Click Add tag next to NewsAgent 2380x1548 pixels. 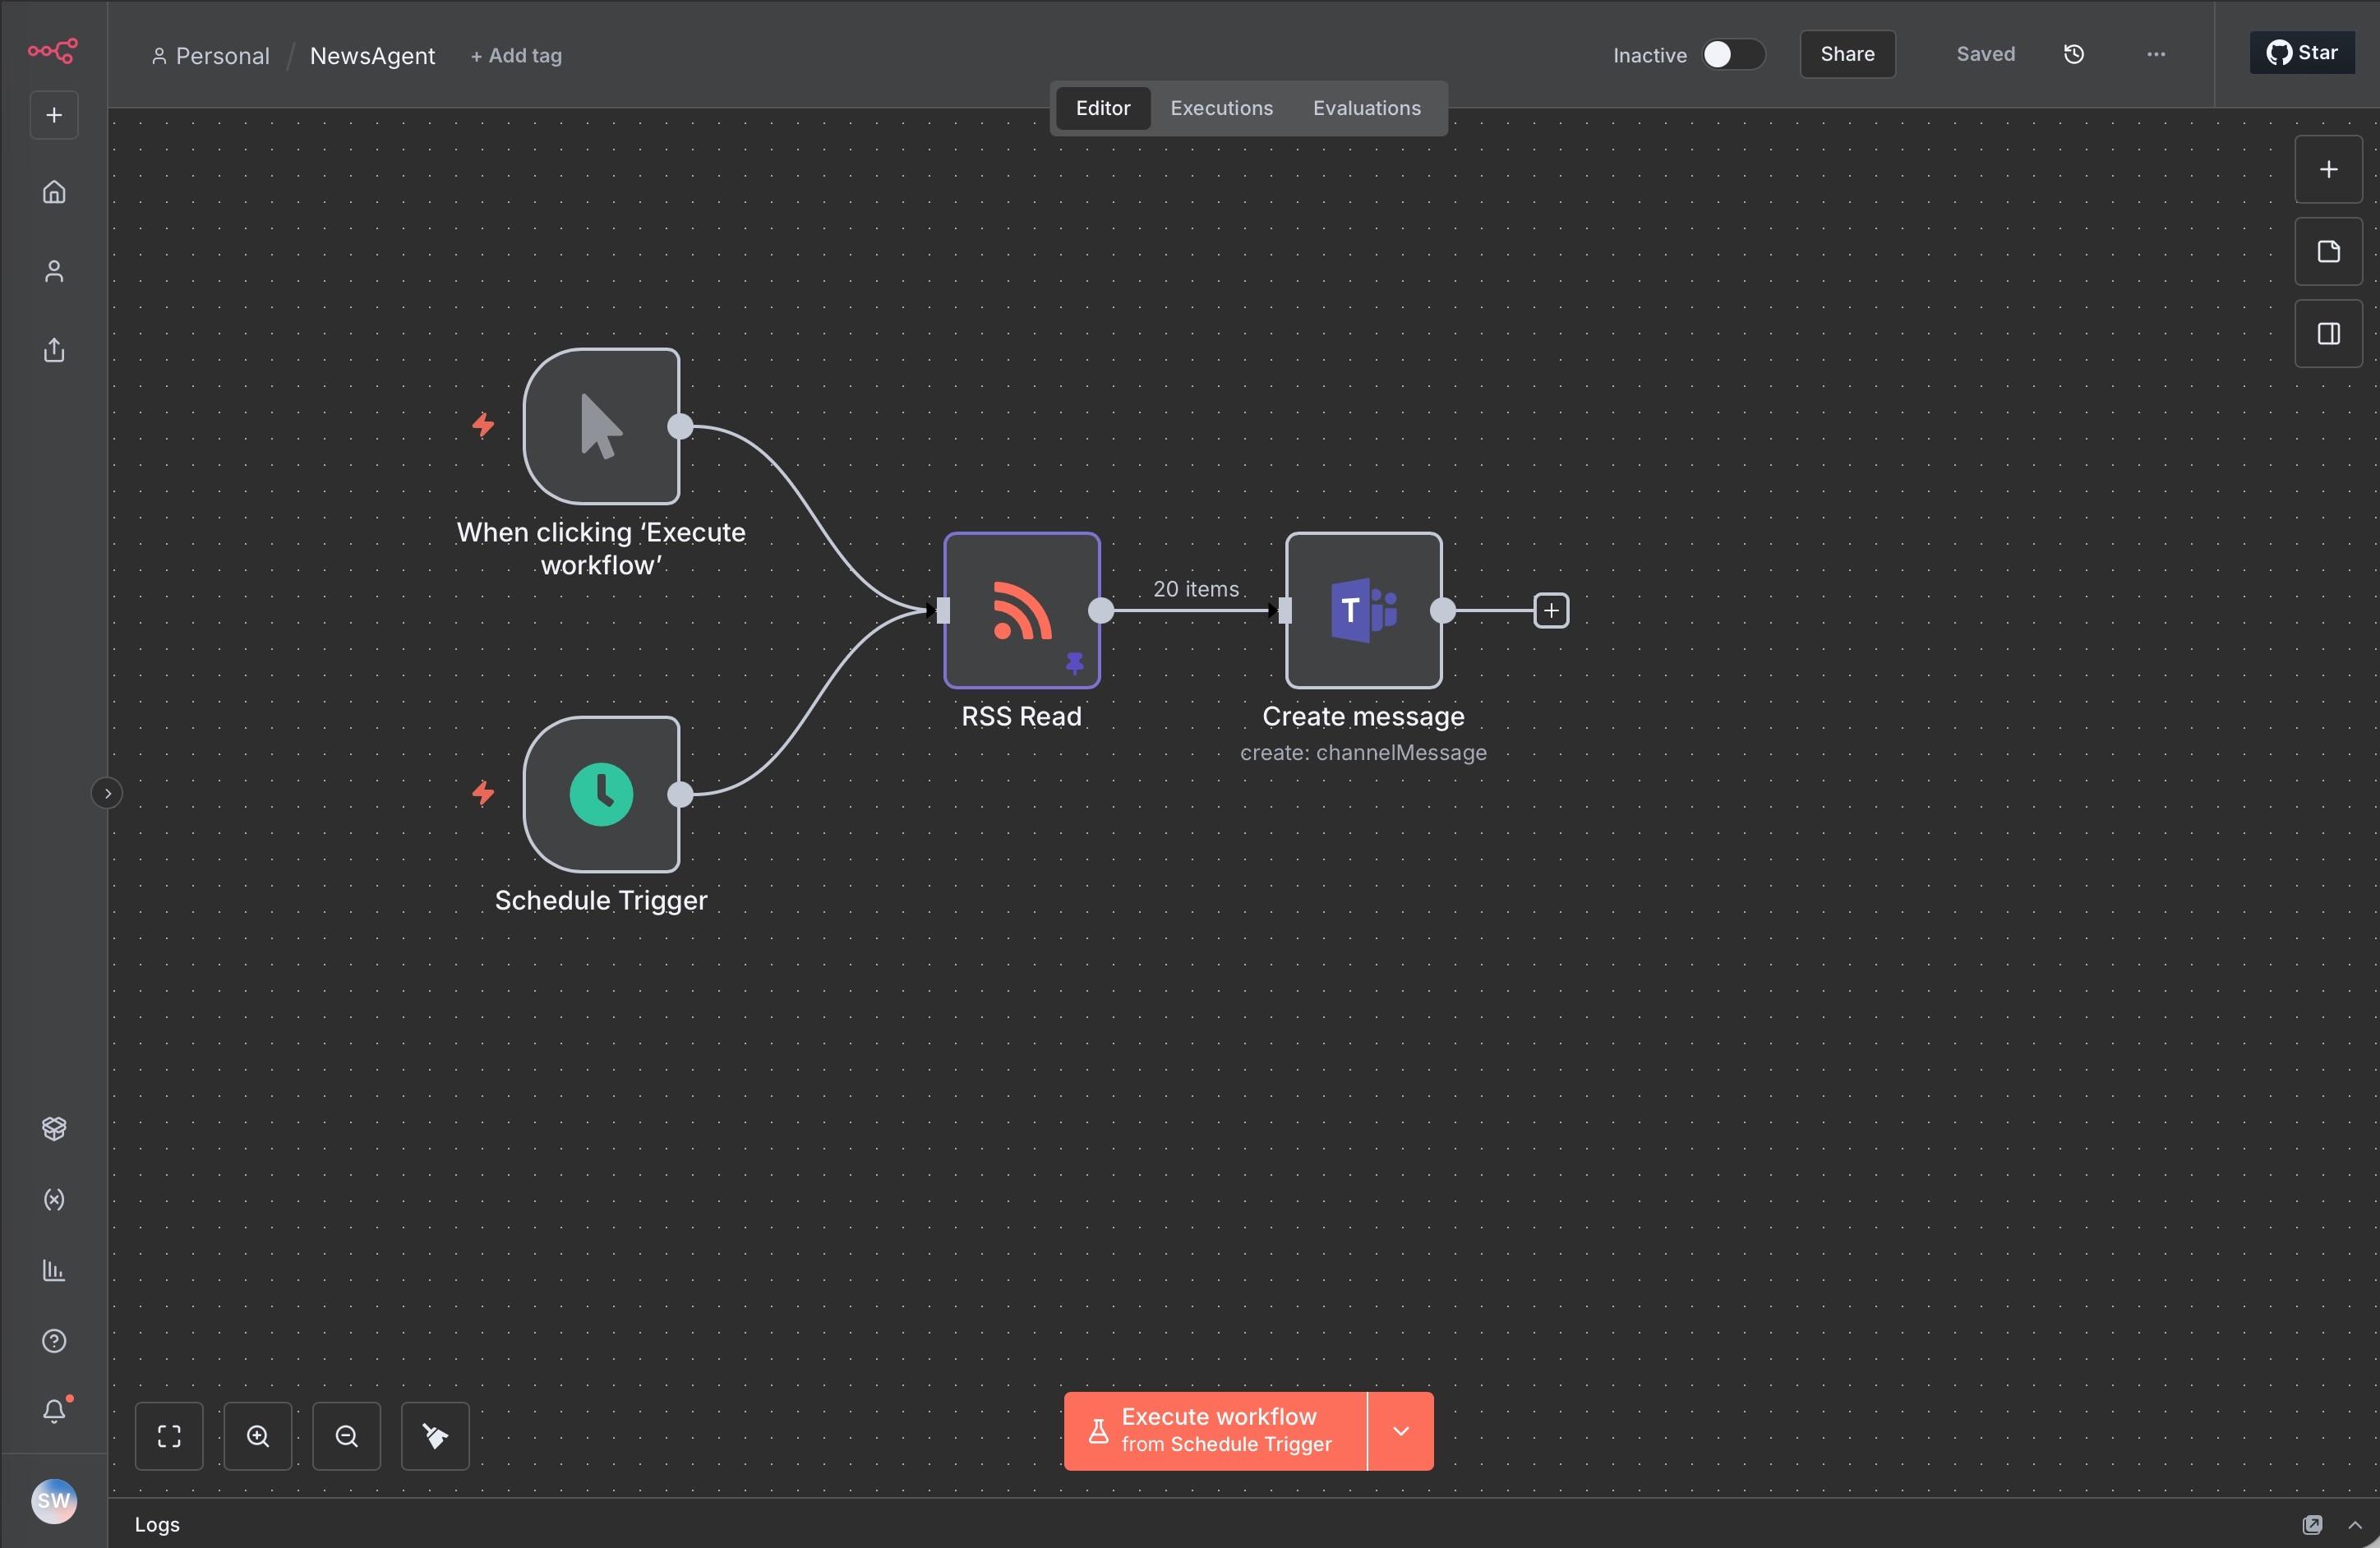516,56
